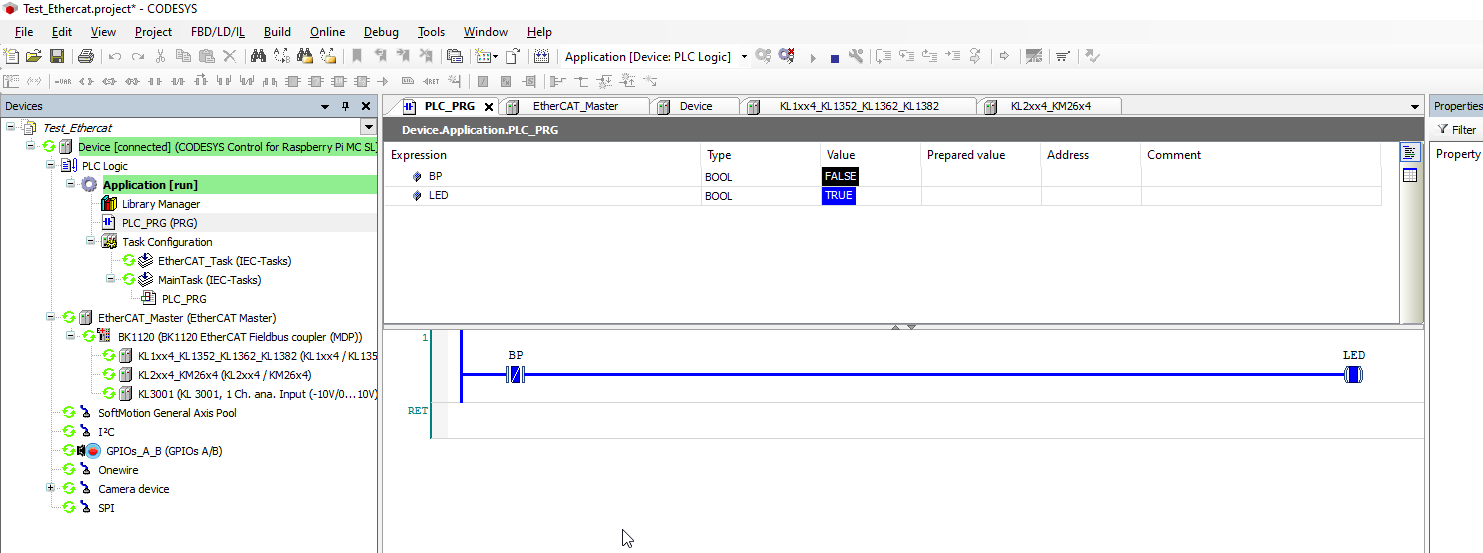Switch to the EtherCAT_Master tab
This screenshot has height=553, width=1483.
575,106
